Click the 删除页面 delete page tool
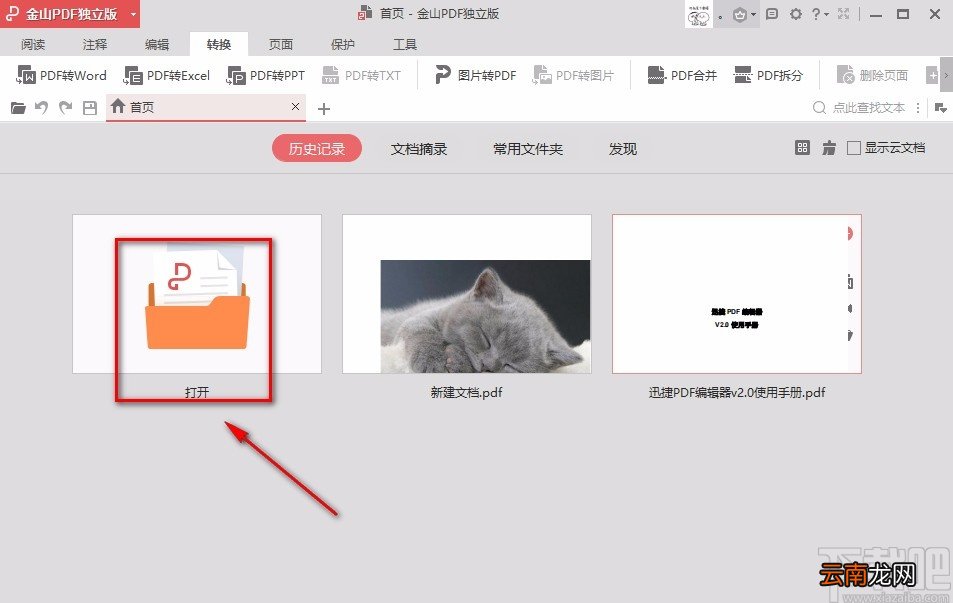Viewport: 953px width, 603px height. [x=872, y=75]
